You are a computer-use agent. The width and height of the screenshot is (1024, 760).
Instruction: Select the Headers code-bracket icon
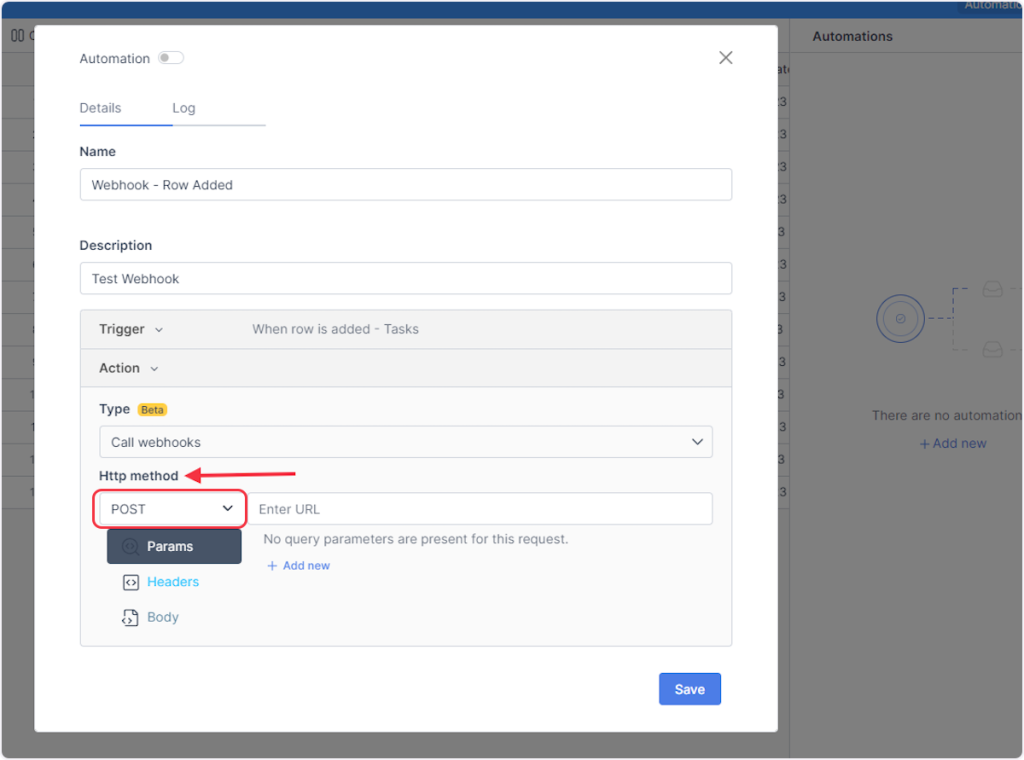[x=130, y=582]
